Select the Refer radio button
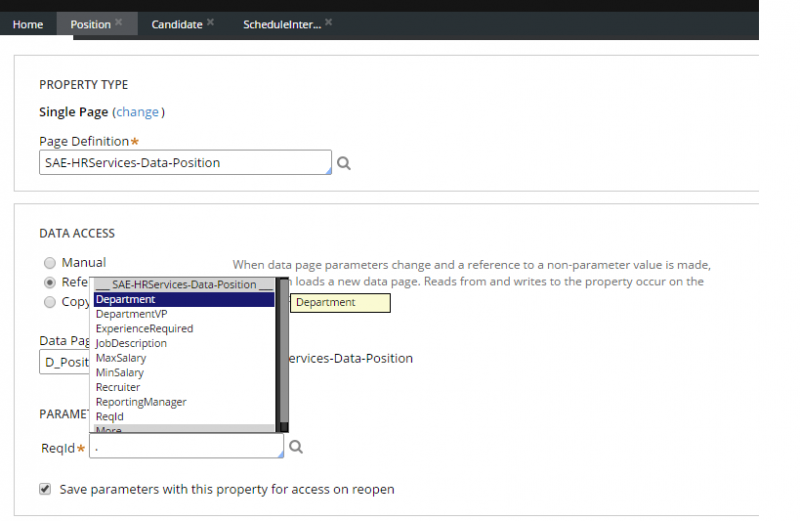Screen dimensions: 800x521 point(49,282)
